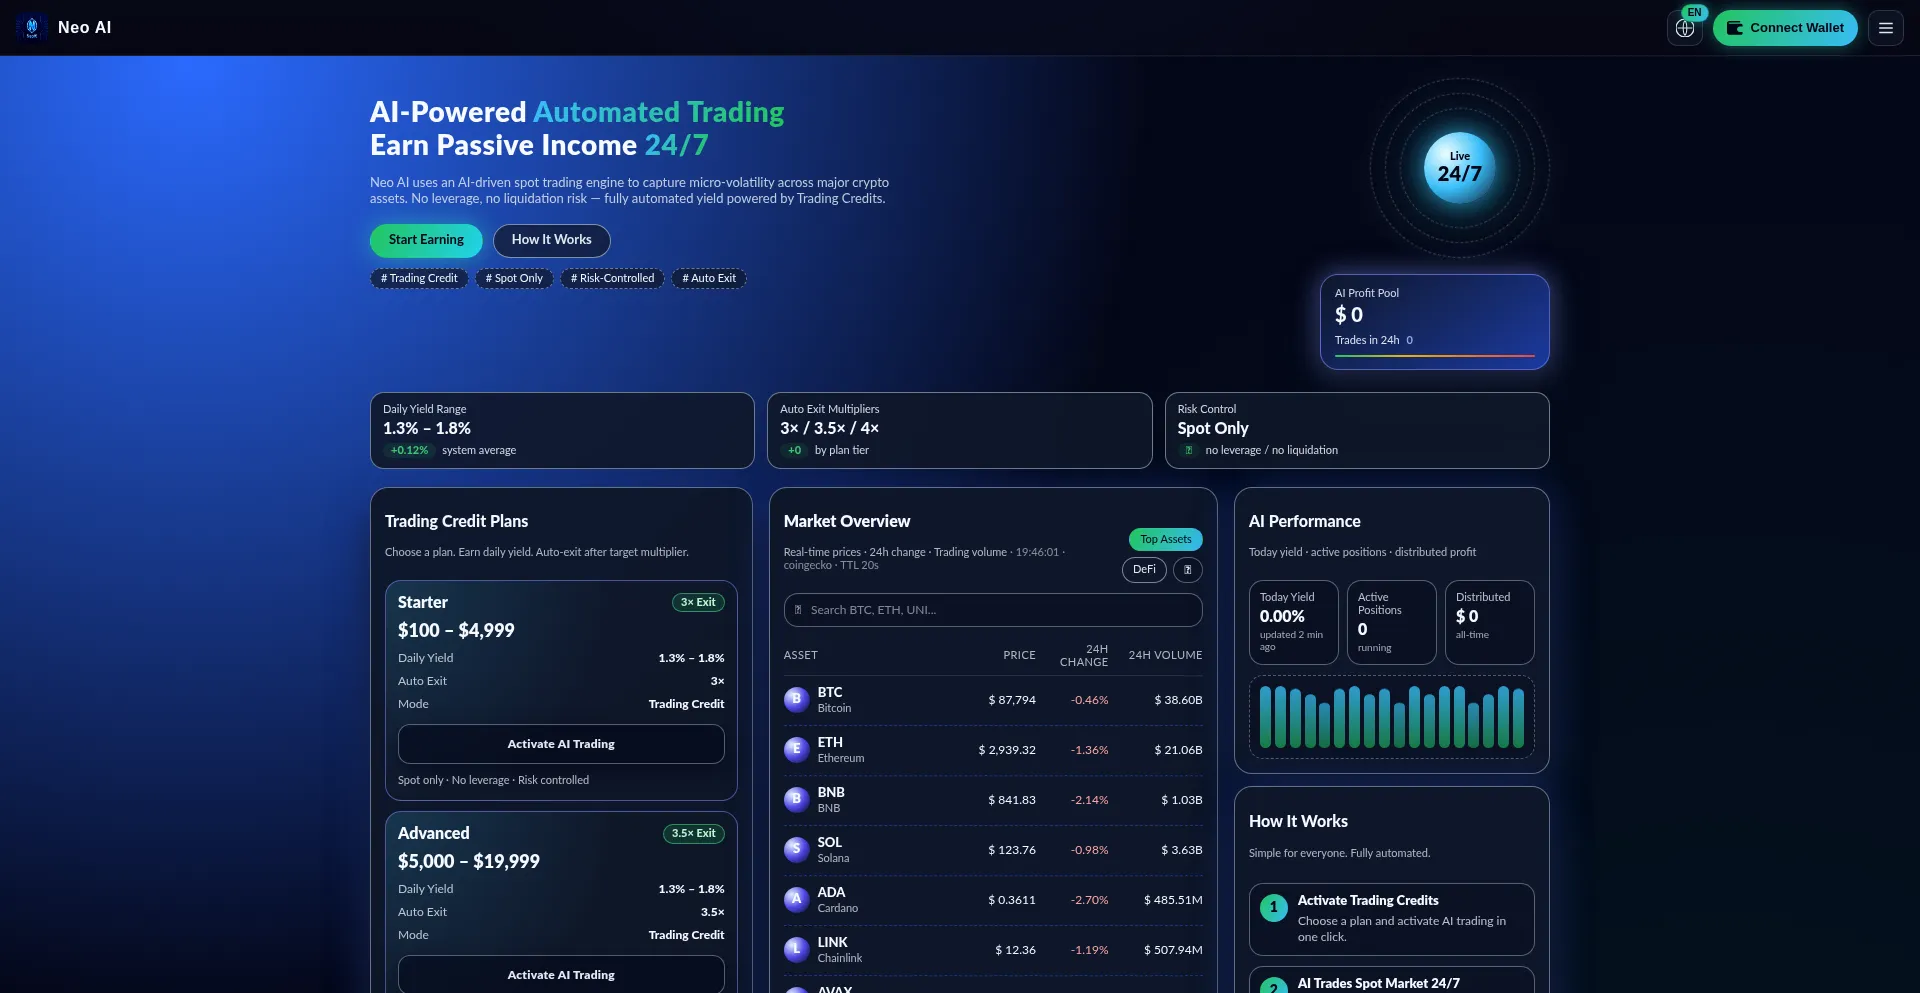Click the refresh icon next to DeFi filter
1920x993 pixels.
click(x=1186, y=570)
